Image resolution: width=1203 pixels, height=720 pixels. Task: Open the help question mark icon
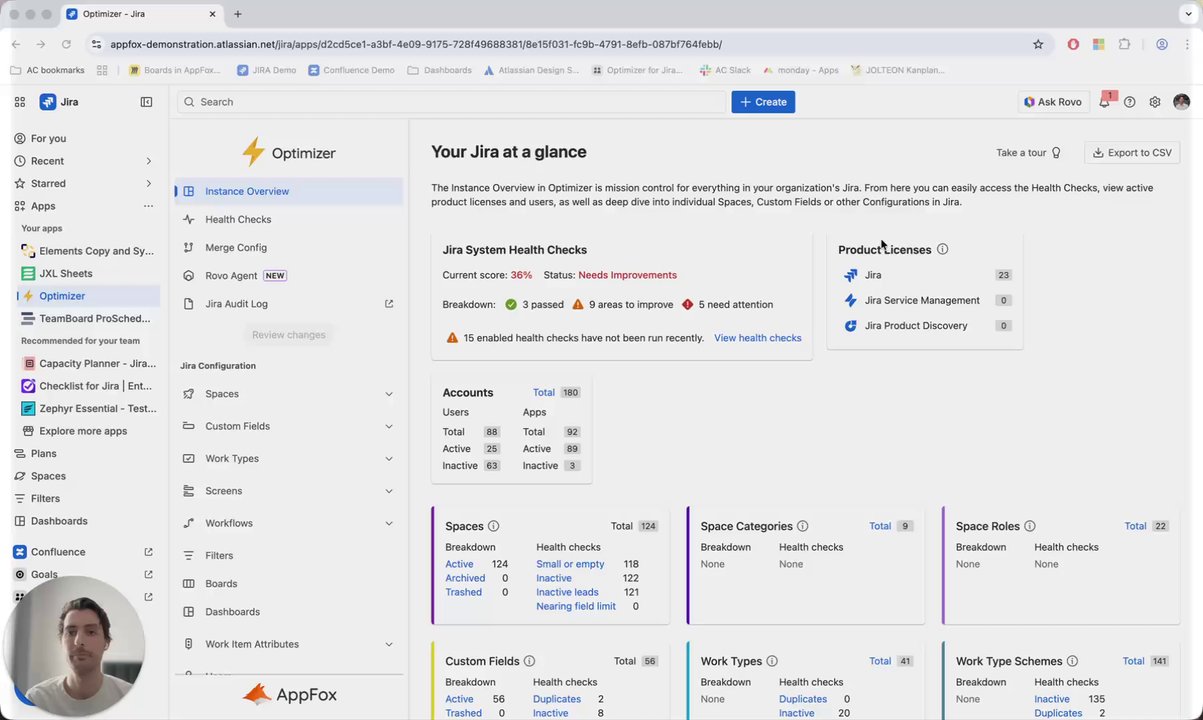pos(1130,102)
